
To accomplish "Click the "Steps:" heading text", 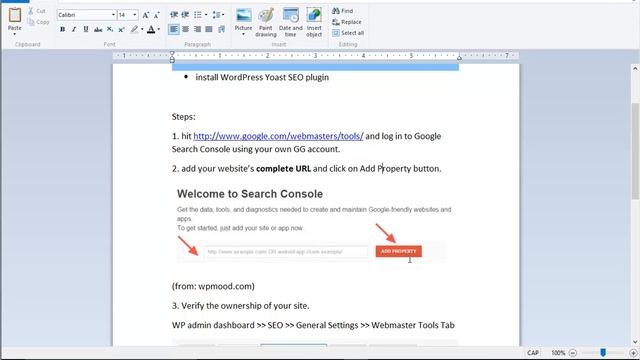I will click(x=183, y=117).
